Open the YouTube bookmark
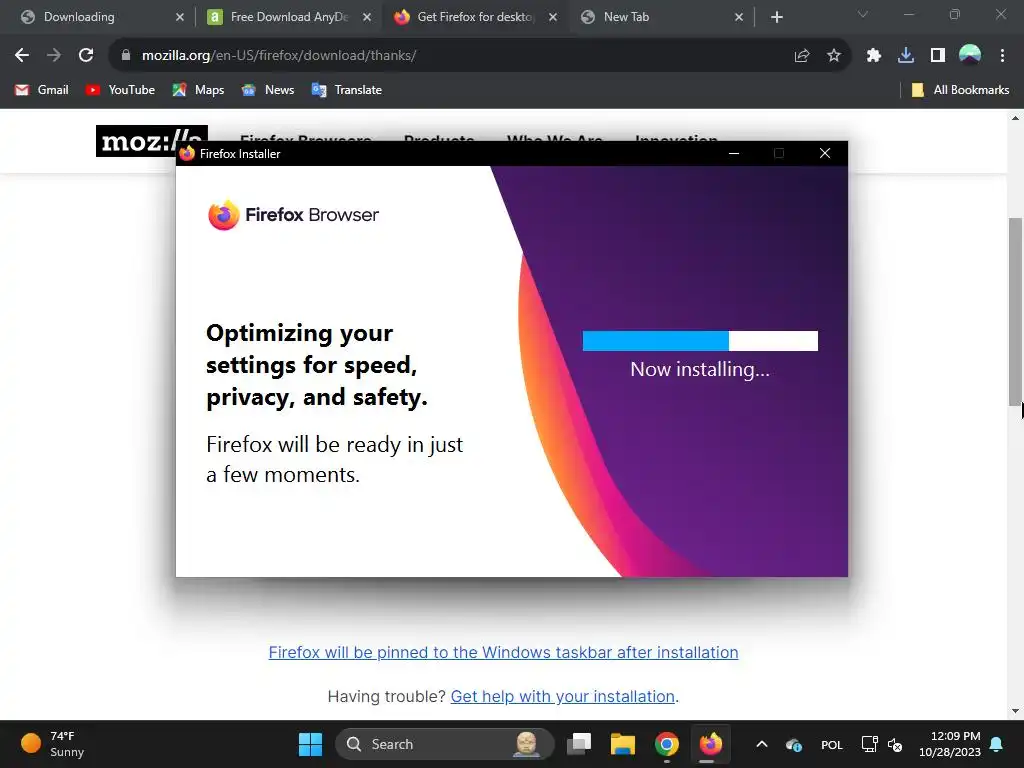The width and height of the screenshot is (1024, 768). (120, 90)
